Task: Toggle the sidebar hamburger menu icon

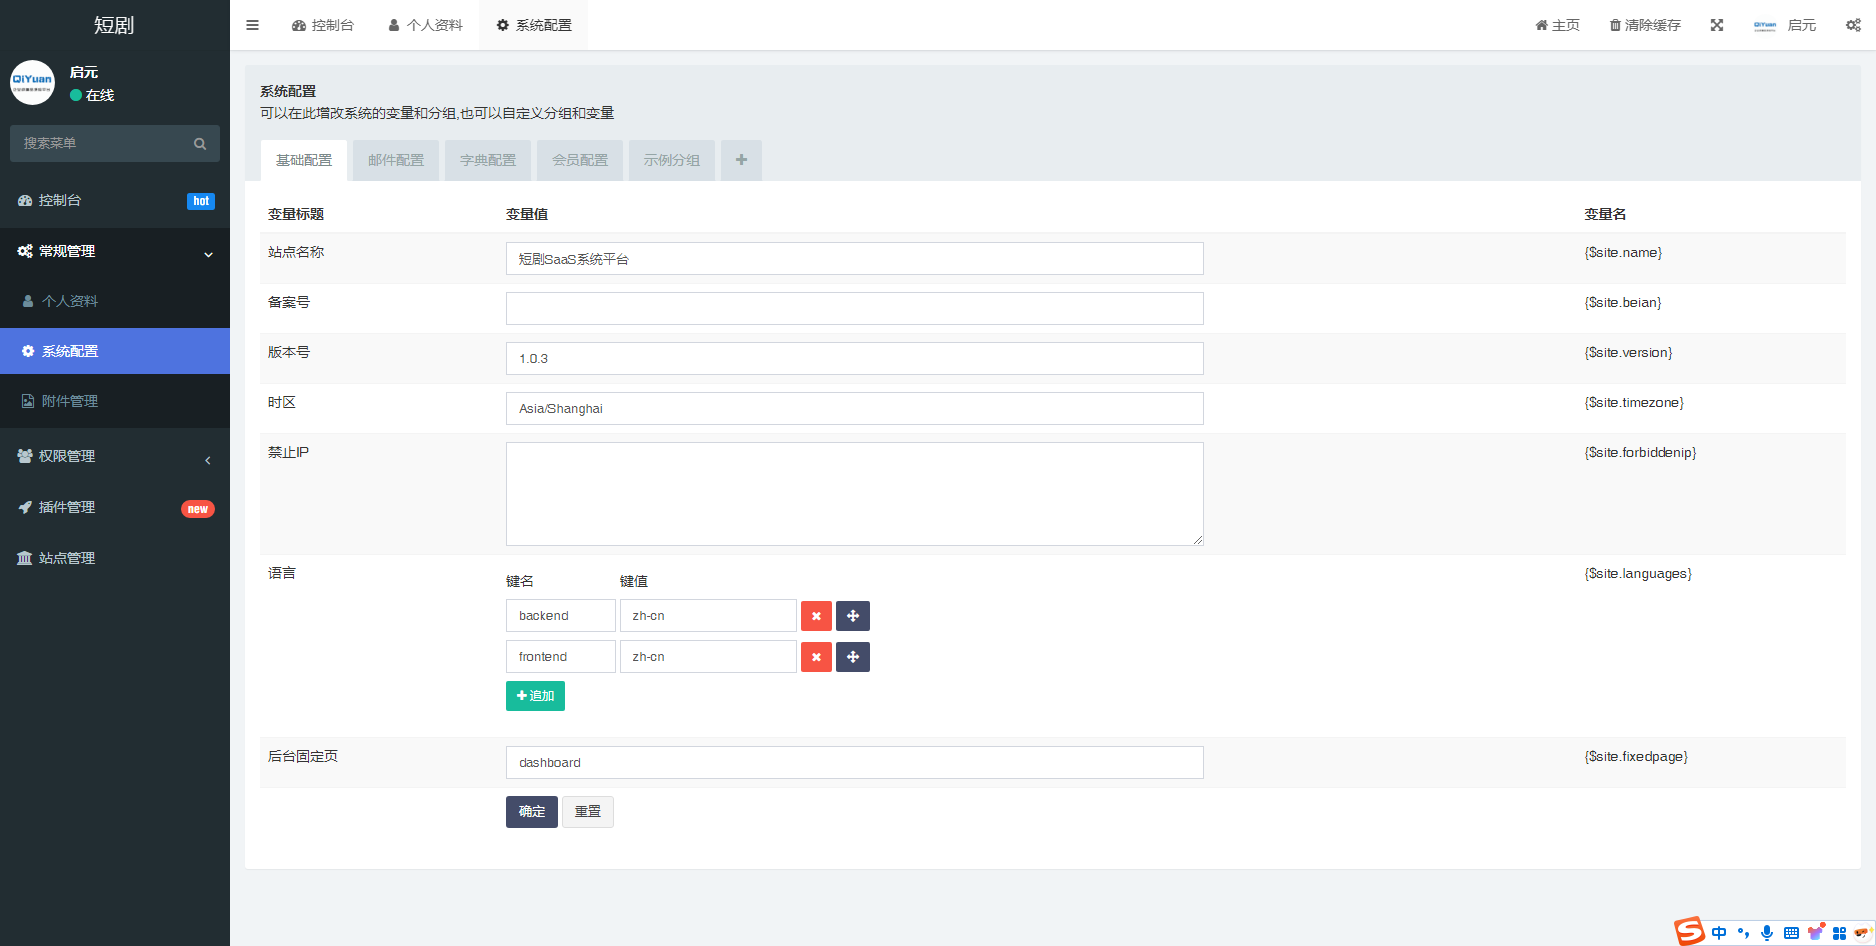Action: [x=252, y=25]
